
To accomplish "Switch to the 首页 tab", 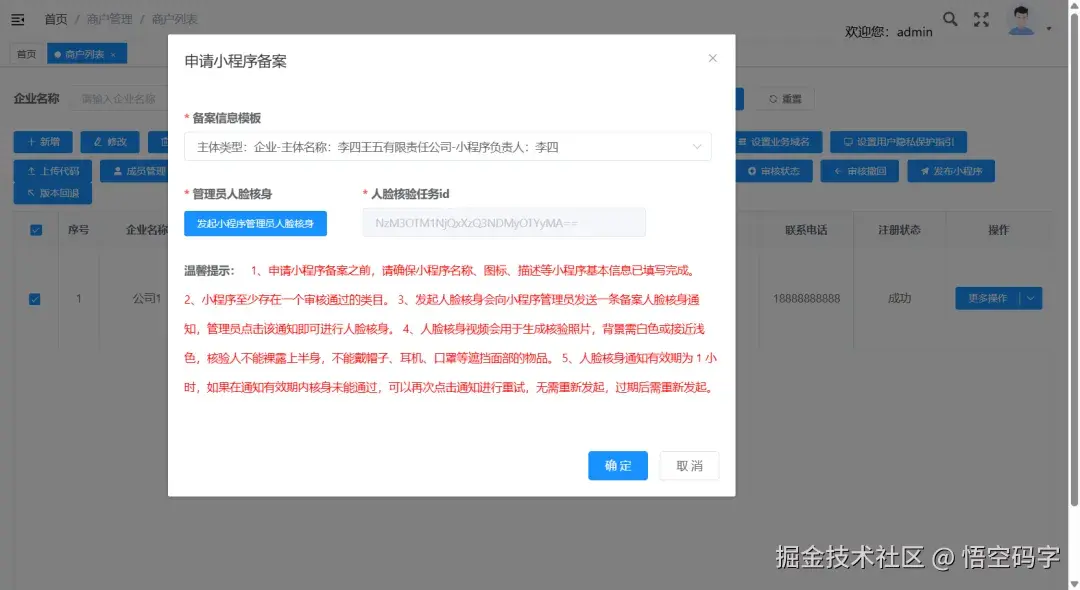I will (25, 53).
